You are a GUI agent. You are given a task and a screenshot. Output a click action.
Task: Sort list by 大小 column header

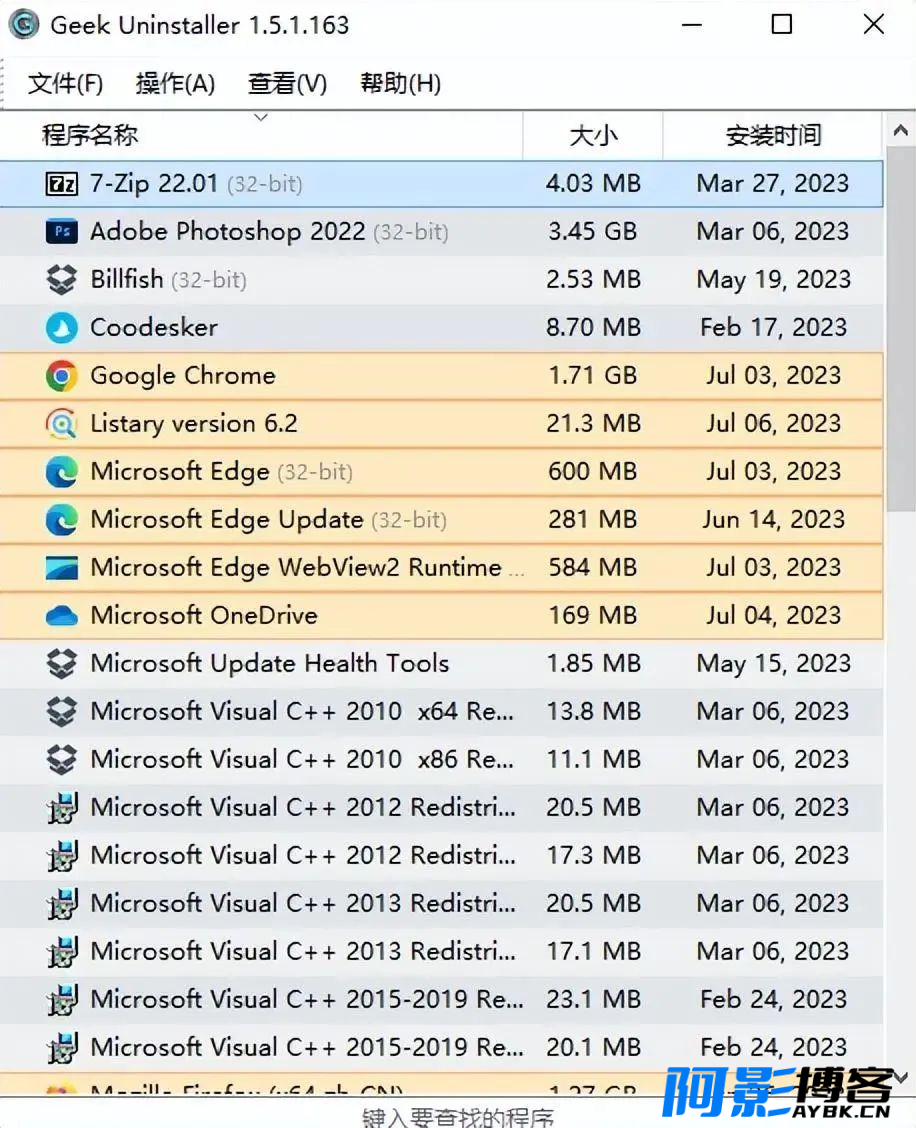point(593,135)
